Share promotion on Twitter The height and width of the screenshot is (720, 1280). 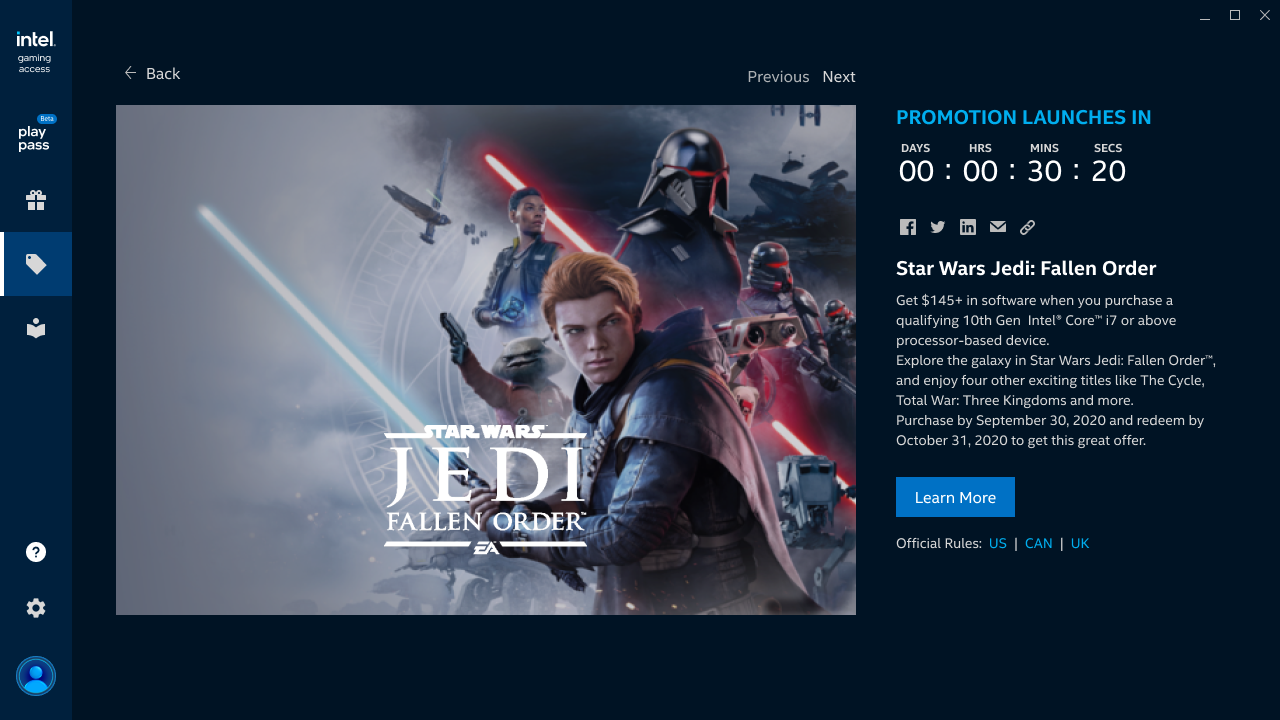pyautogui.click(x=938, y=227)
